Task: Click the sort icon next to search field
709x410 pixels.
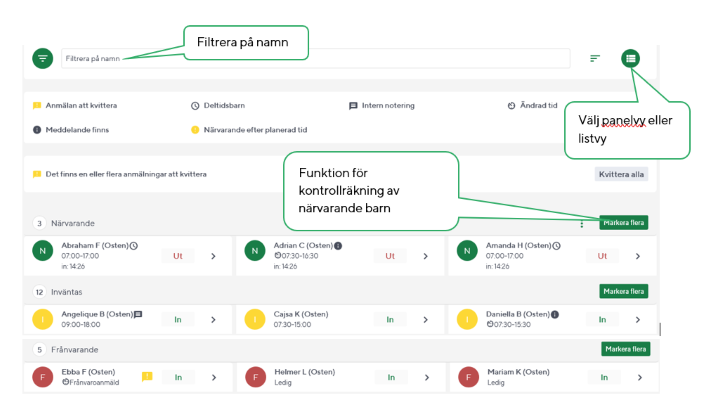Action: click(x=595, y=58)
